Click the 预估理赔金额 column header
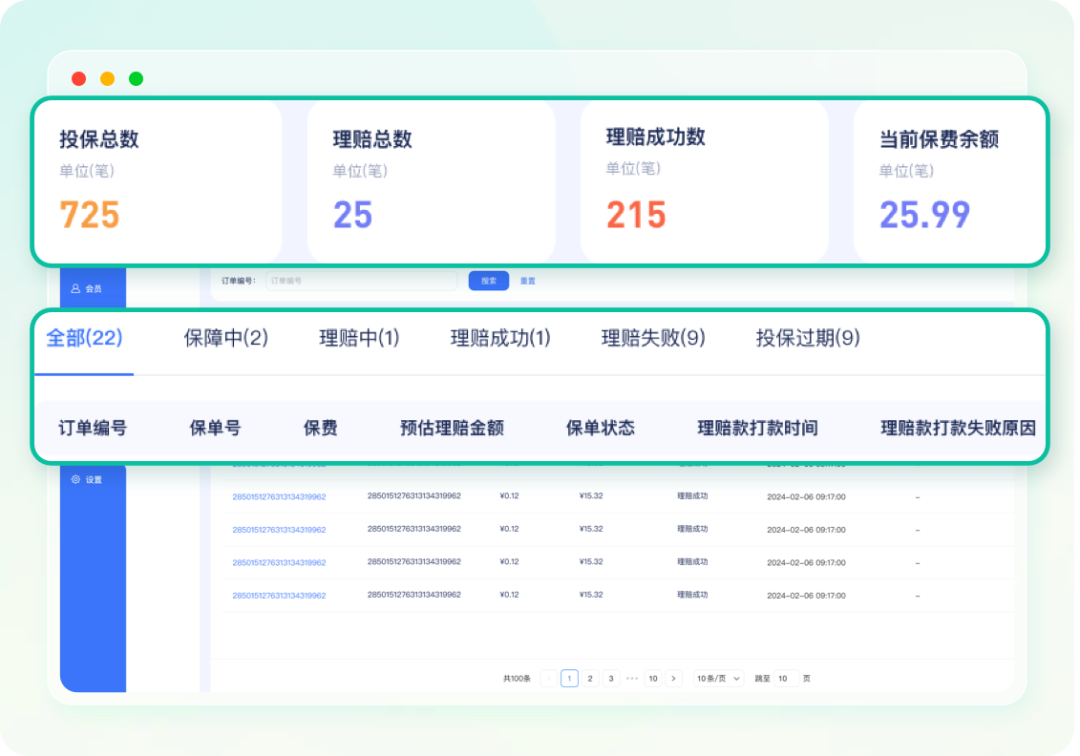Screen dimensions: 1080x756 tap(452, 428)
